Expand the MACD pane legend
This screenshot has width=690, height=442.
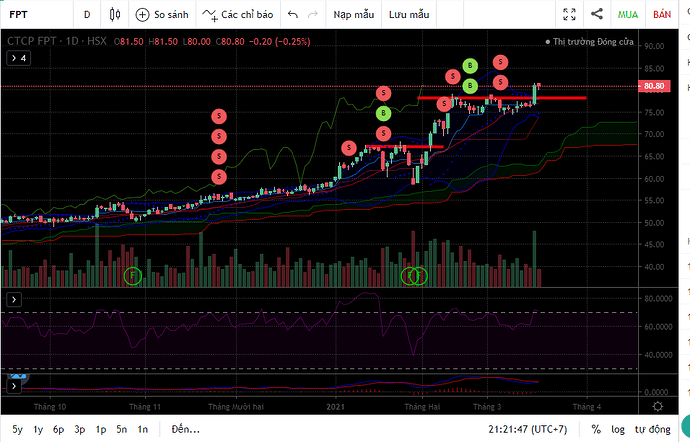tap(14, 387)
